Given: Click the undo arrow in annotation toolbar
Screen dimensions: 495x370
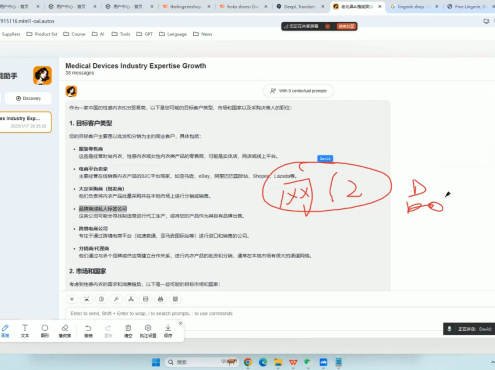Looking at the screenshot, I should [88, 331].
